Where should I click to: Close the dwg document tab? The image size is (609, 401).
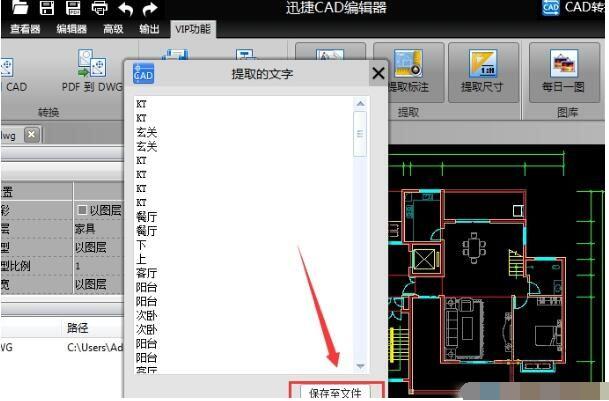tap(31, 134)
